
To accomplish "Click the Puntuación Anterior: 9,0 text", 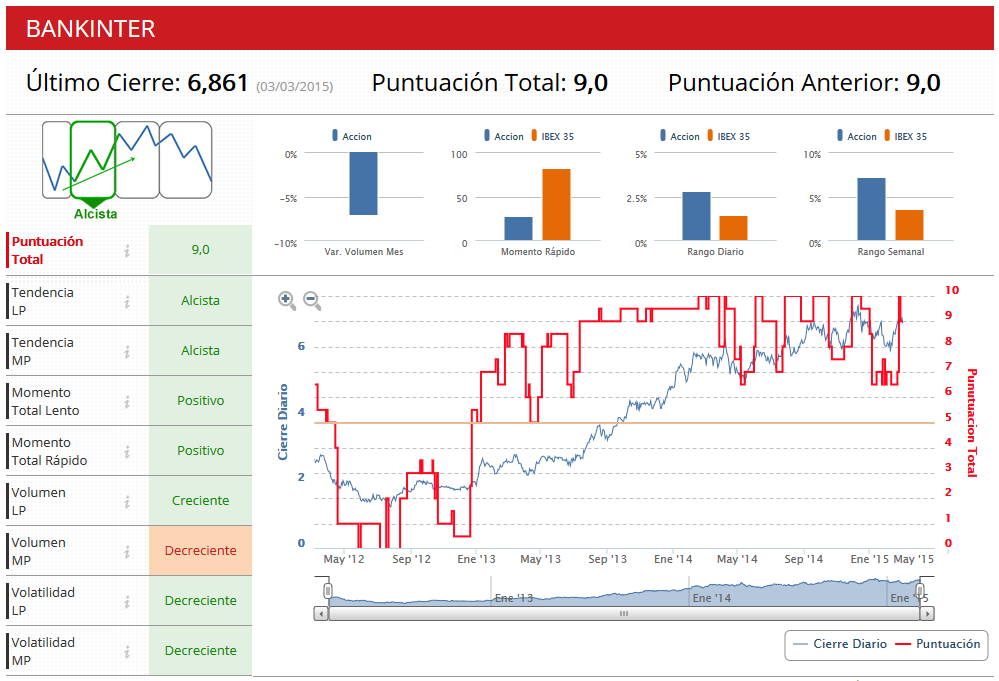I will [x=804, y=83].
